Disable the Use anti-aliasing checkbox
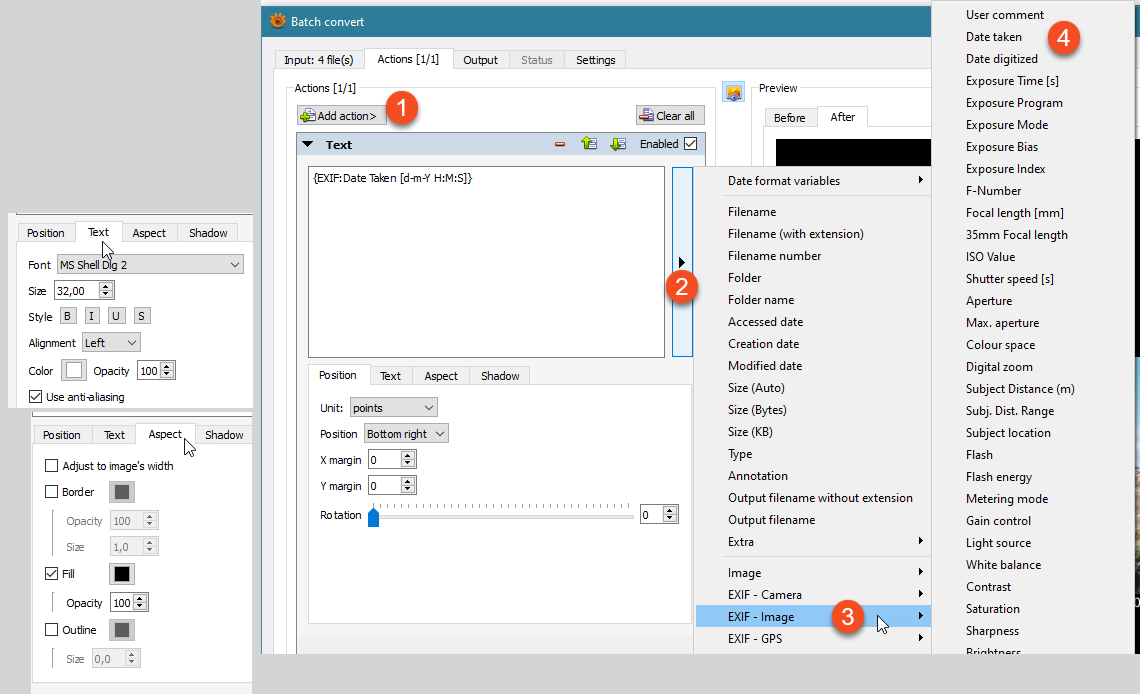The image size is (1140, 694). point(36,397)
